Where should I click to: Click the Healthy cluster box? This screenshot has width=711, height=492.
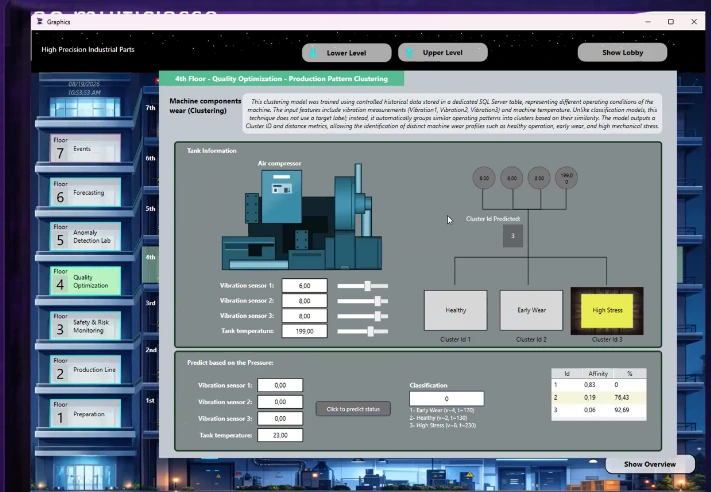456,310
